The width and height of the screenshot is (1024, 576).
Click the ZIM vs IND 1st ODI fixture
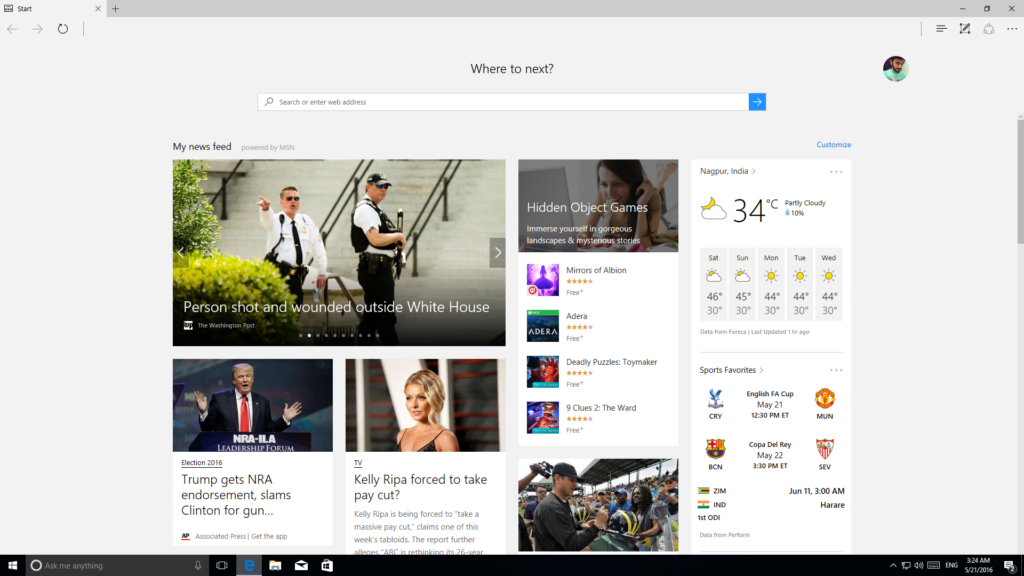click(x=771, y=504)
